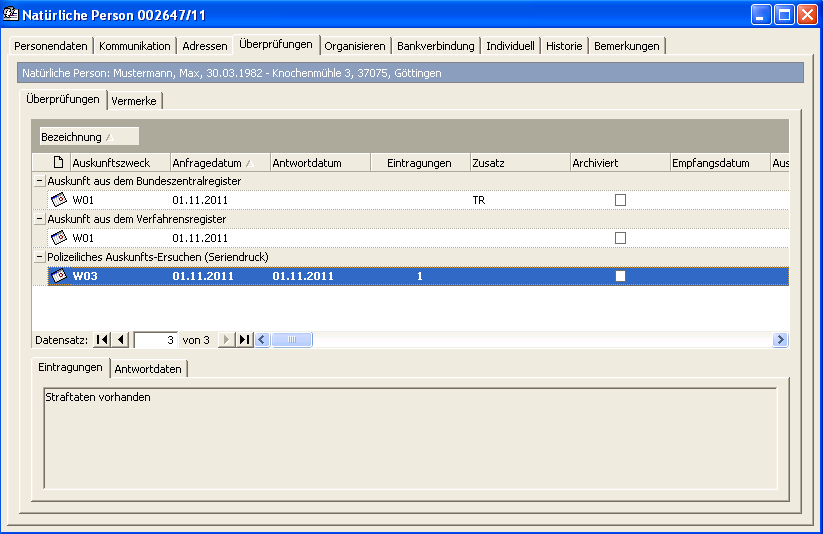
Task: Switch to the Bankverbindung tab
Action: [x=435, y=46]
